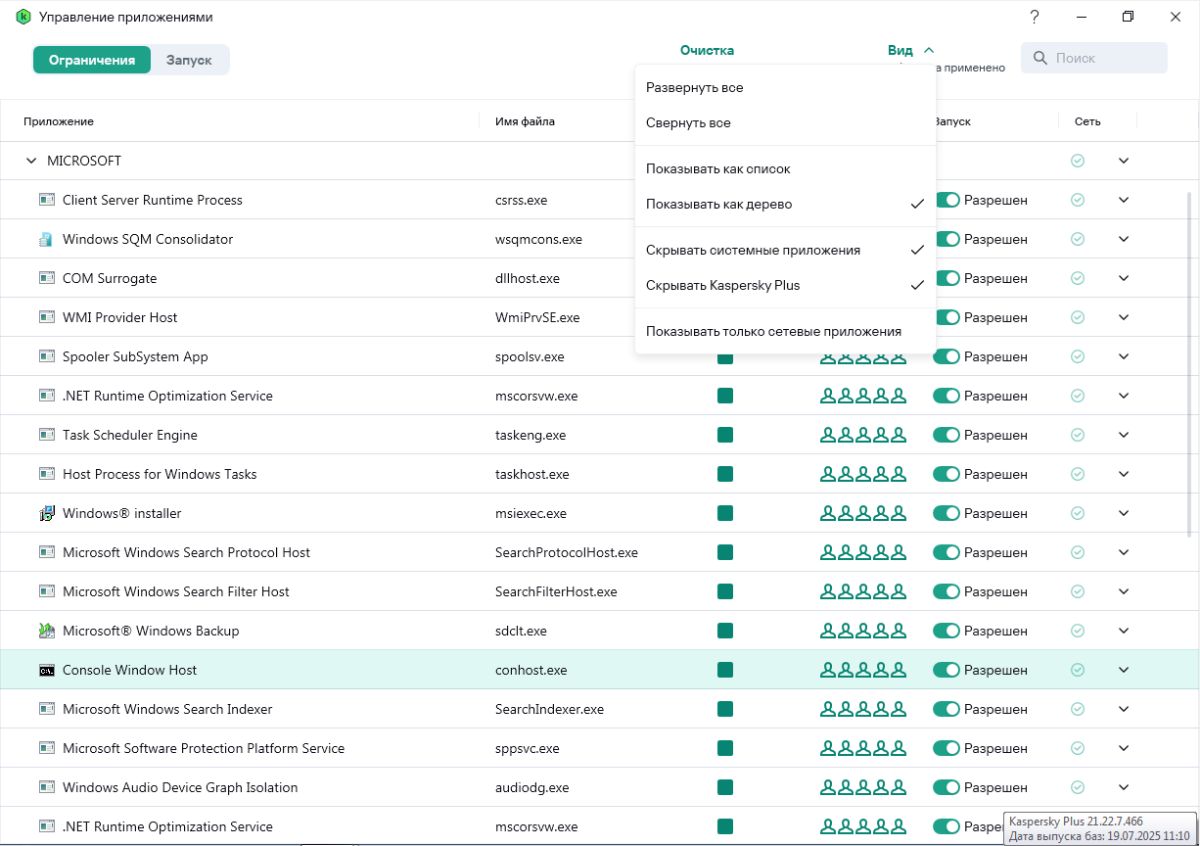Screen dimensions: 1200x846
Task: Click the Console Window Host icon
Action: [46, 670]
